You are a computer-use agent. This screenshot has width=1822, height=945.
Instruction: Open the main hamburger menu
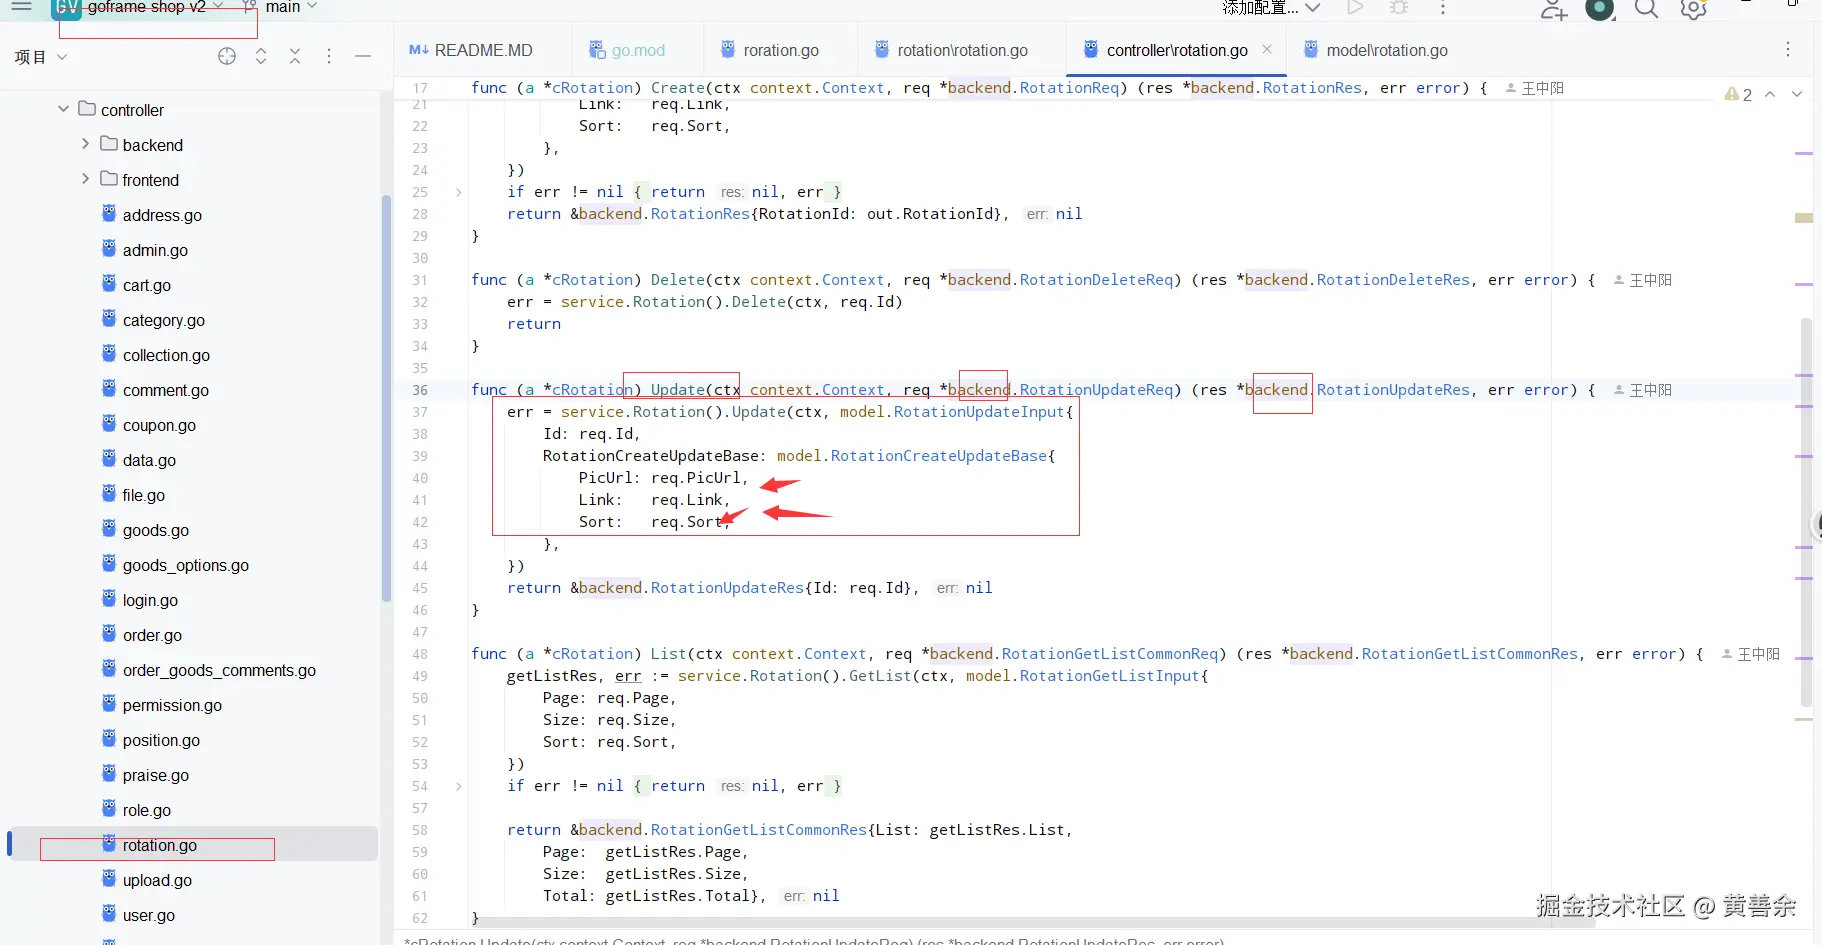(21, 6)
